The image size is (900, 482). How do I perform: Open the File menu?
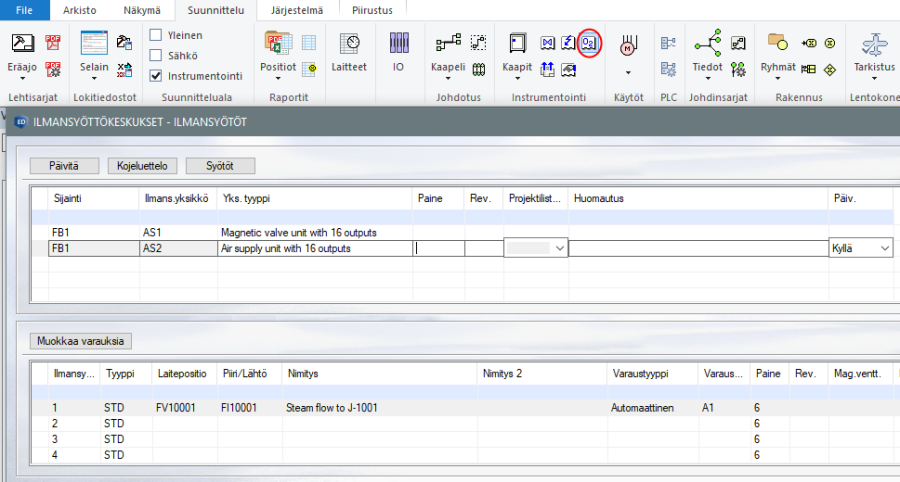(x=24, y=10)
